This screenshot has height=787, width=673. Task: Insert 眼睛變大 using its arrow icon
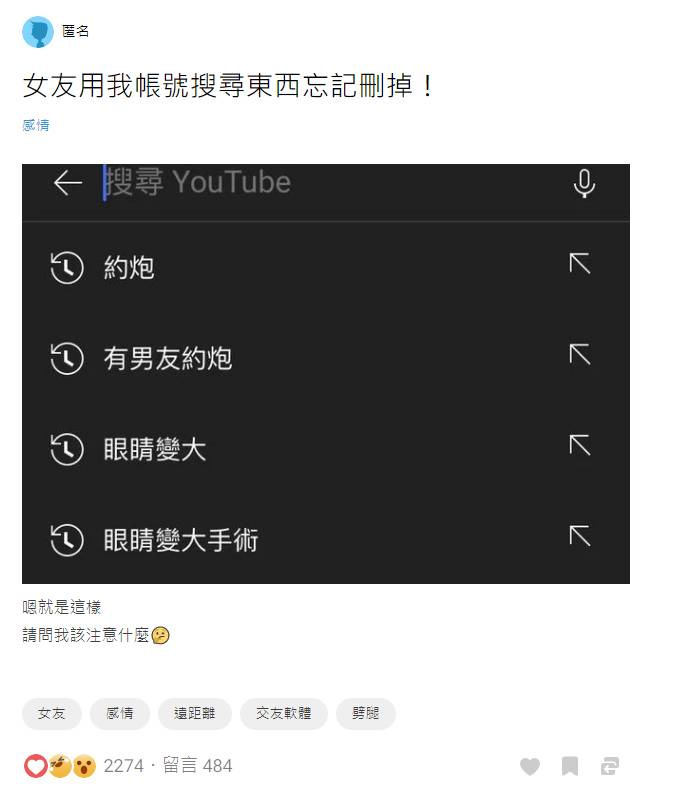580,445
